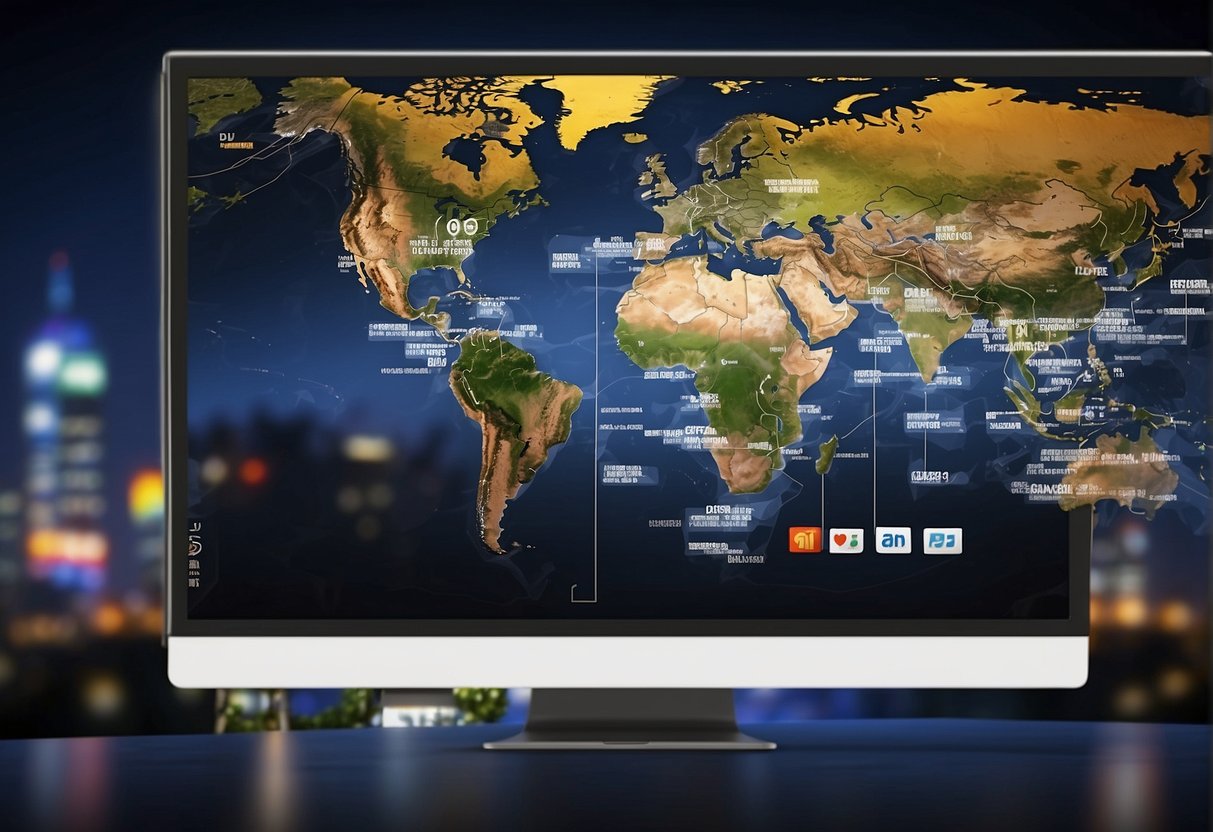Click the bracket marker at the vertical line's base

[x=583, y=594]
